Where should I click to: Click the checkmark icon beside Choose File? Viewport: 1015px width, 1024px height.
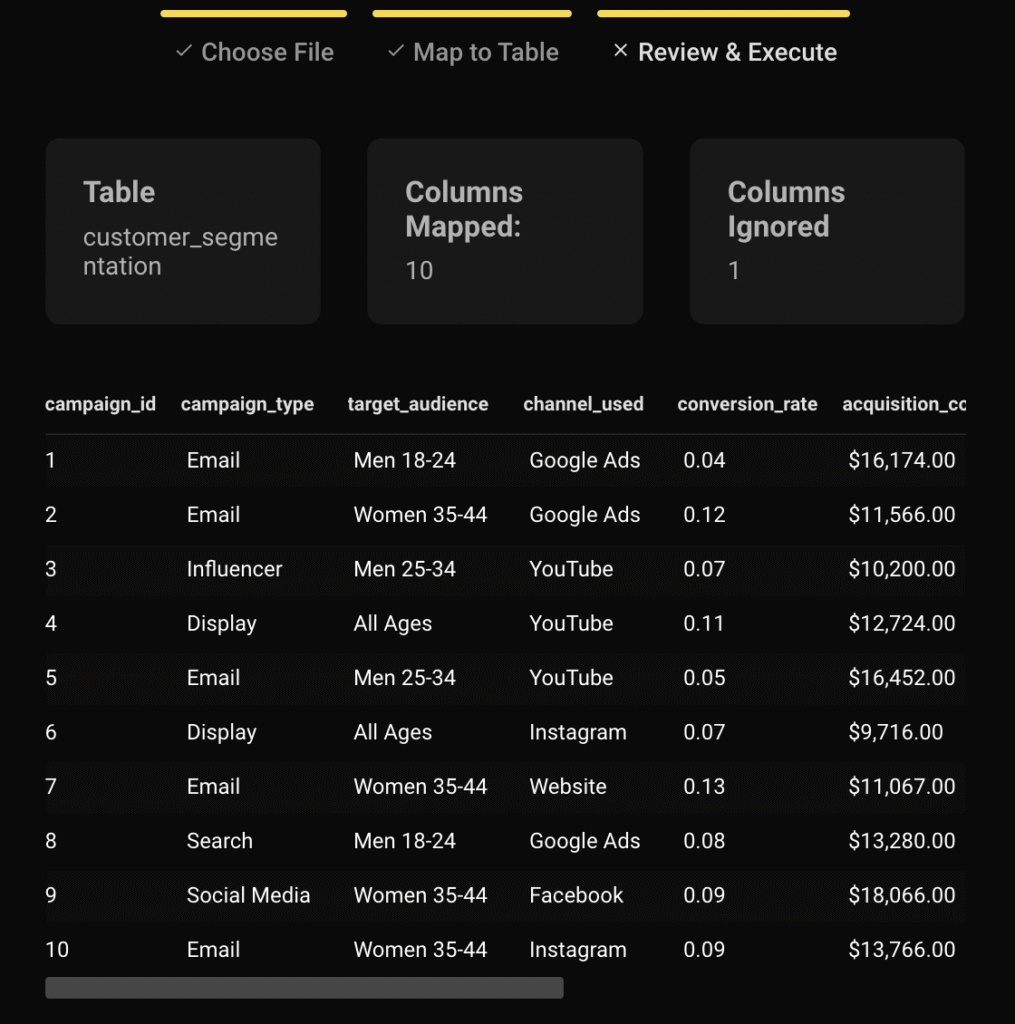point(183,51)
